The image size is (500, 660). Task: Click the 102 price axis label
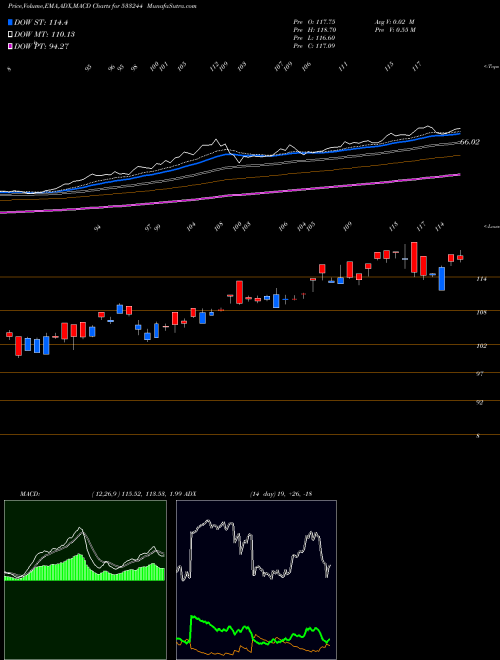(x=481, y=346)
